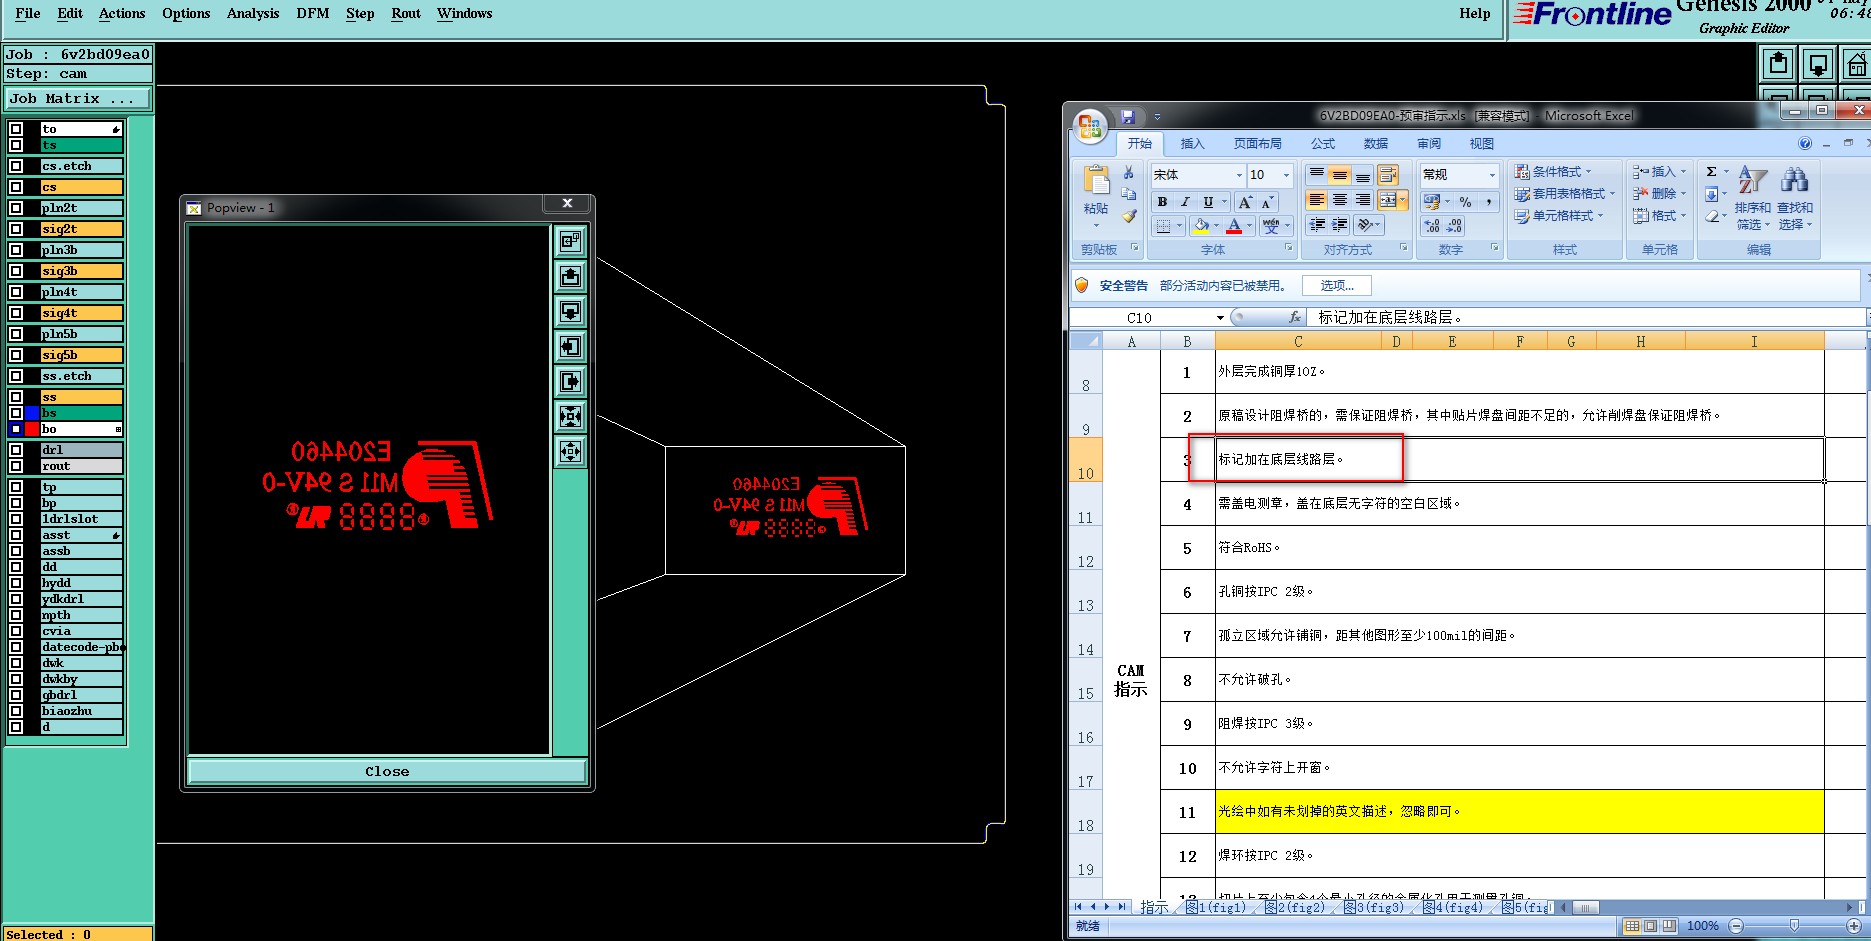The height and width of the screenshot is (941, 1871).
Task: Click the Excel save disk icon
Action: (1127, 116)
